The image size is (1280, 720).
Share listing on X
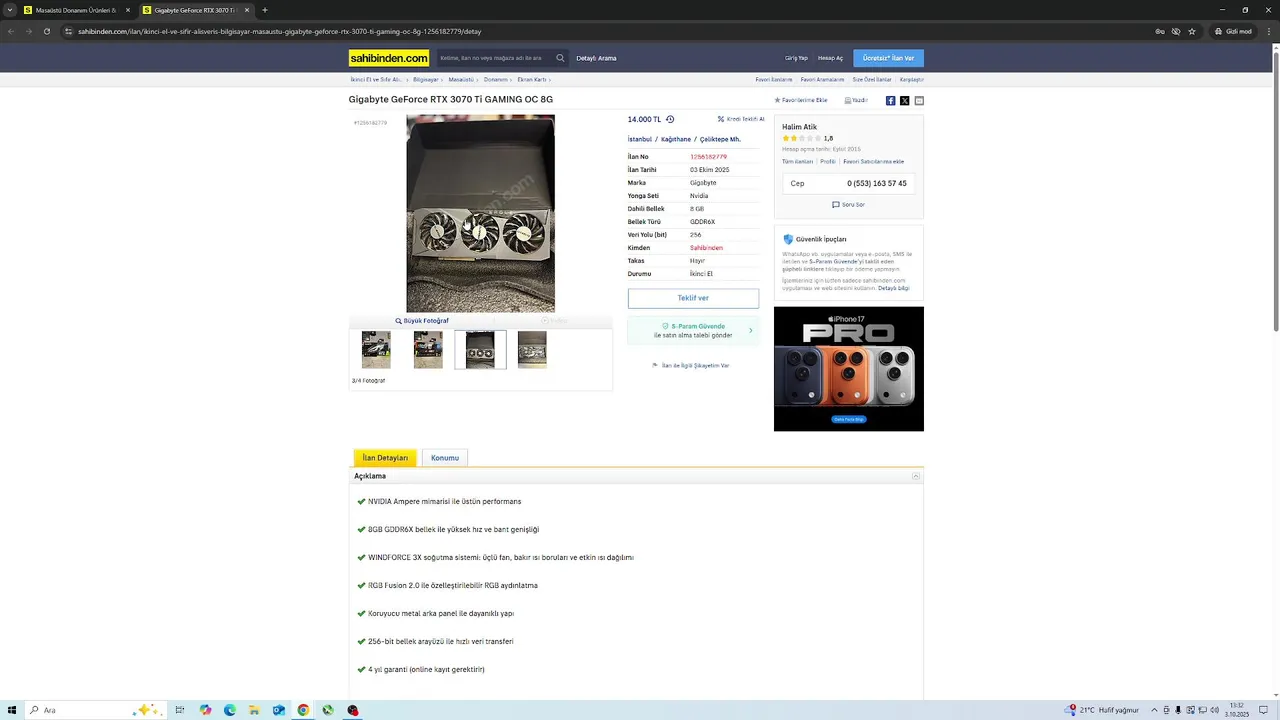tap(905, 100)
